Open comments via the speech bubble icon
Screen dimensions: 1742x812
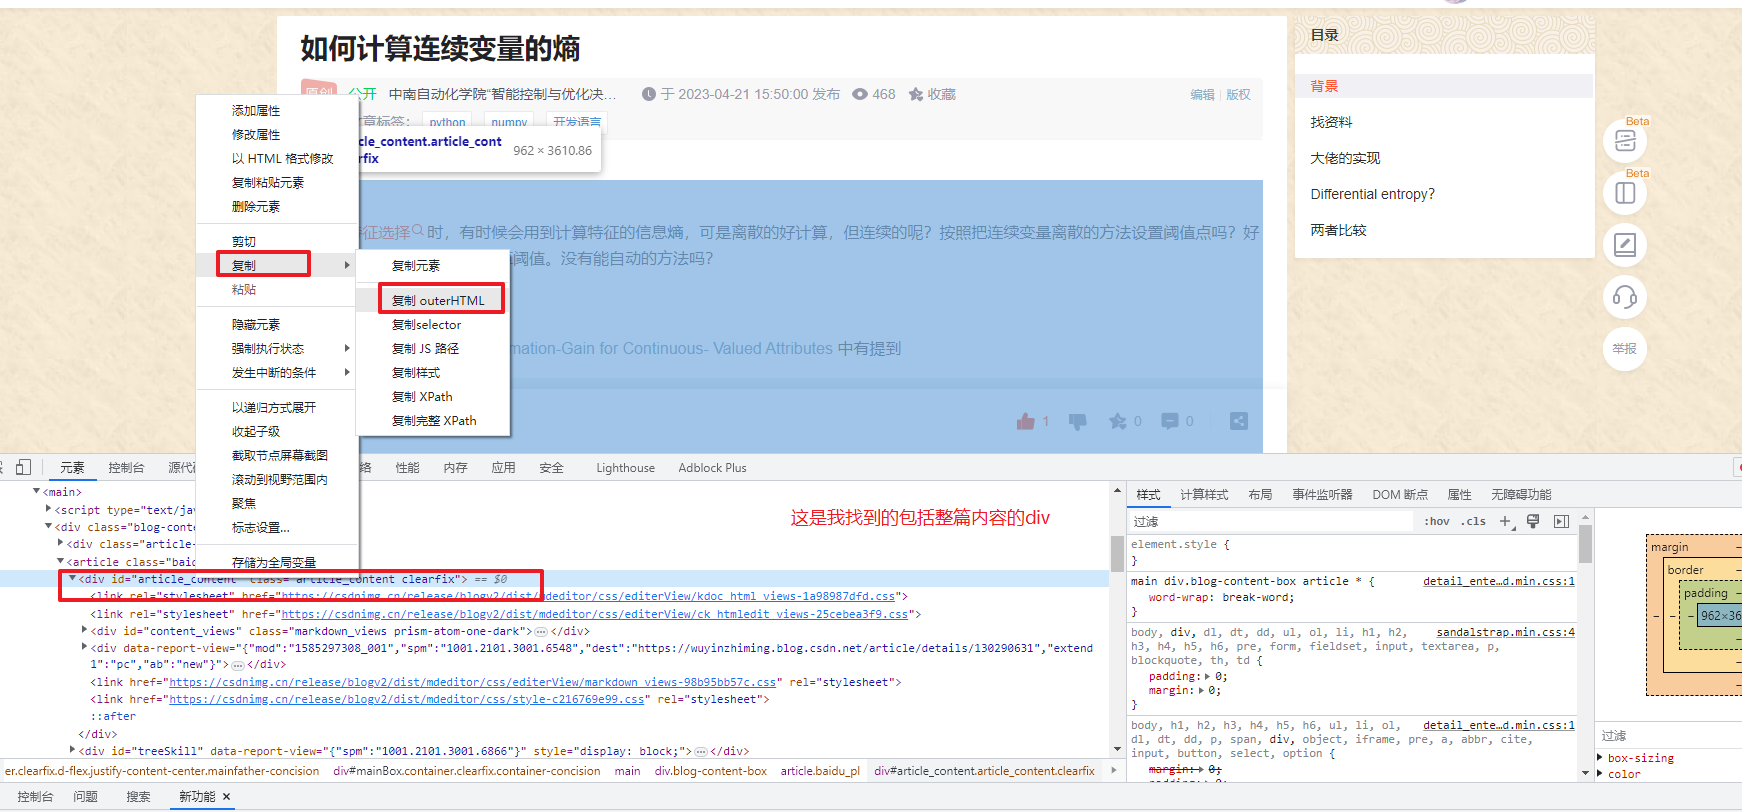point(1170,421)
